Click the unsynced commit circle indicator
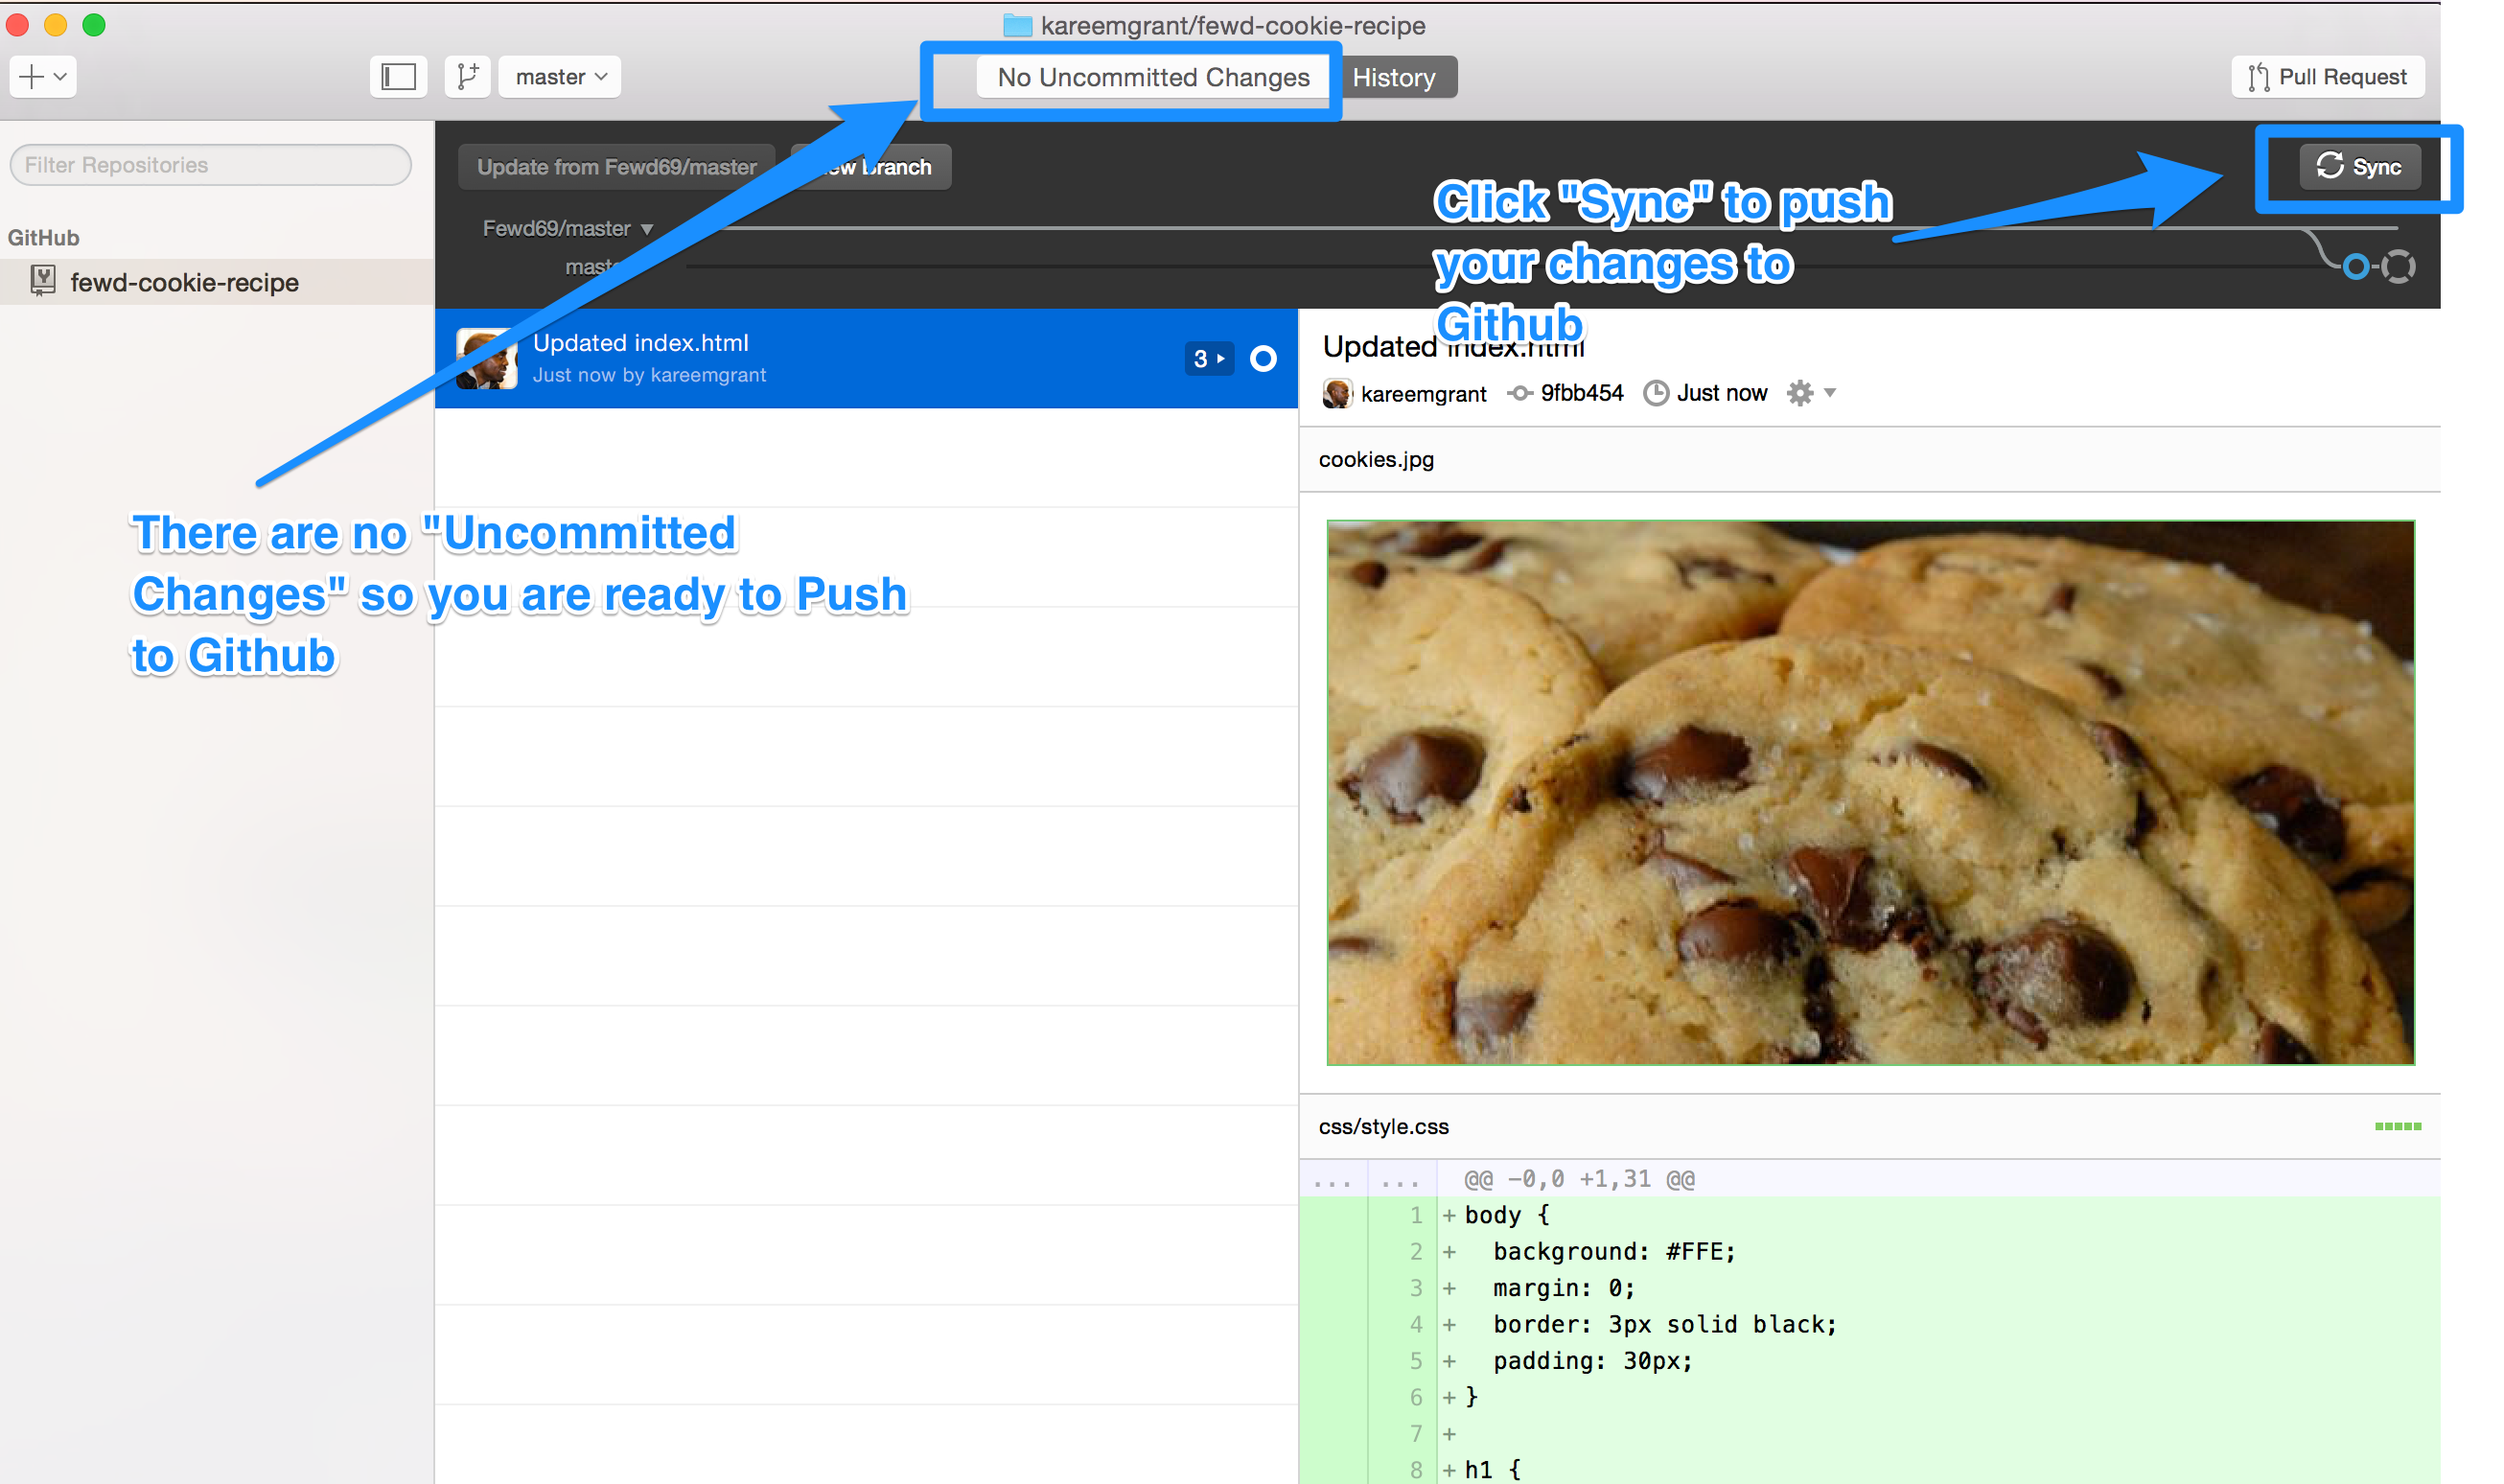Viewport: 2504px width, 1484px height. (x=1263, y=359)
